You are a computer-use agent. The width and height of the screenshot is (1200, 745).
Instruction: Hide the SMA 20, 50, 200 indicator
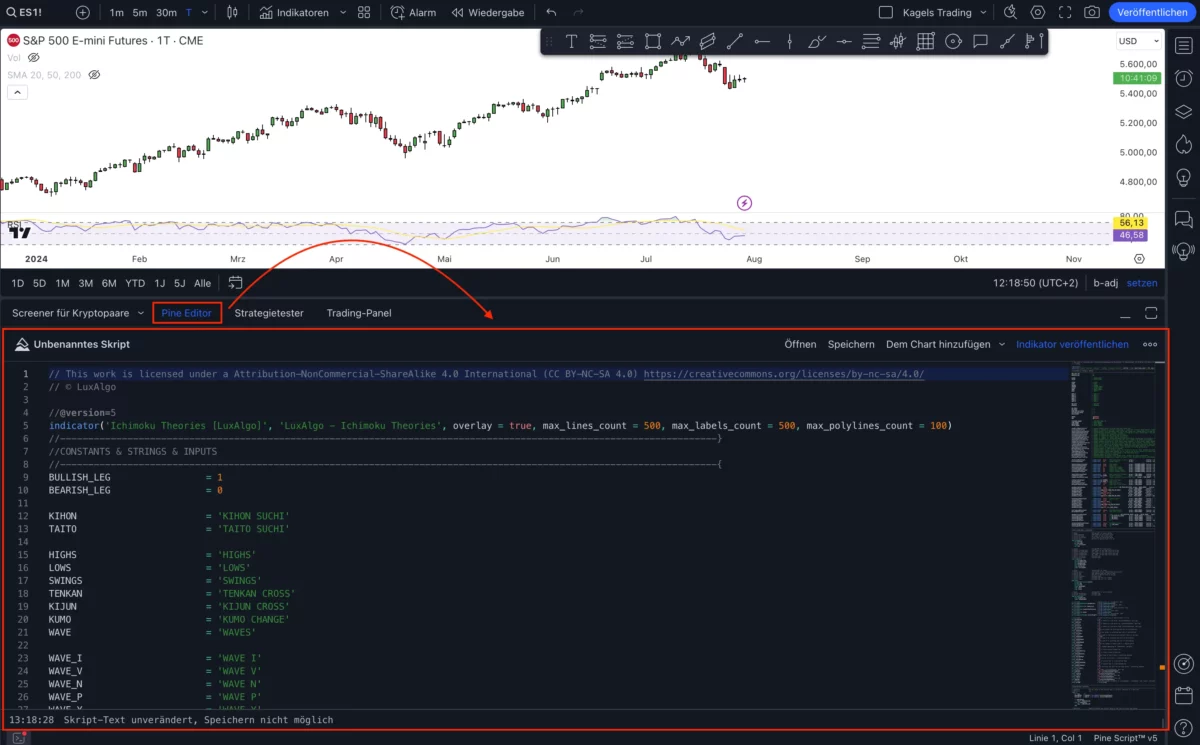pos(94,74)
